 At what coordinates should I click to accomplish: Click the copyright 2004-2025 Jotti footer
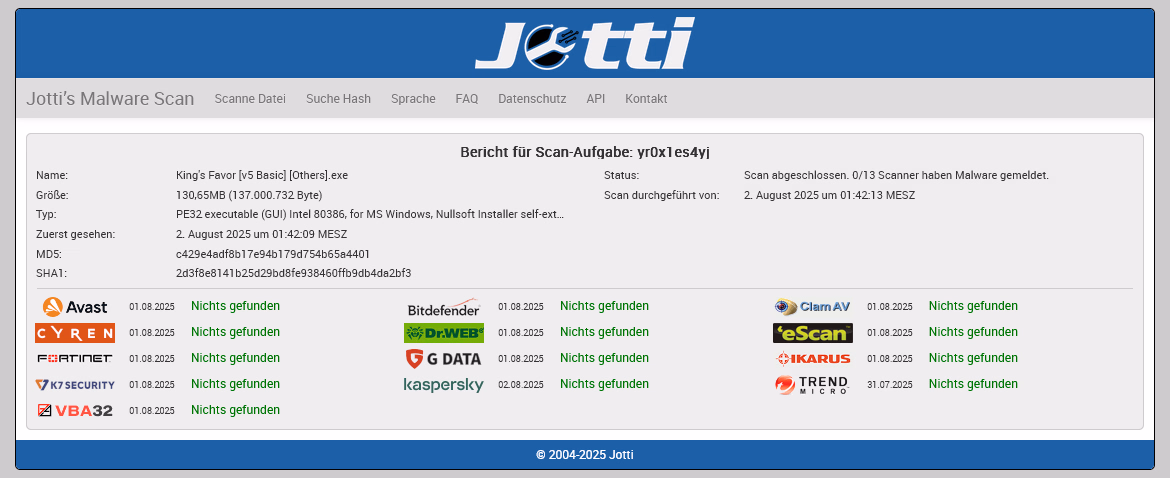coord(584,455)
